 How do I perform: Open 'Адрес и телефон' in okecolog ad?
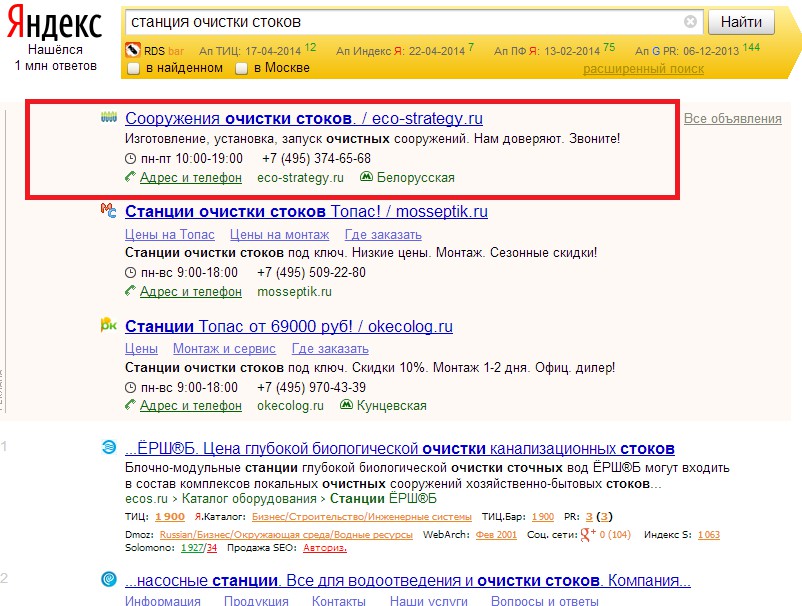coord(191,406)
